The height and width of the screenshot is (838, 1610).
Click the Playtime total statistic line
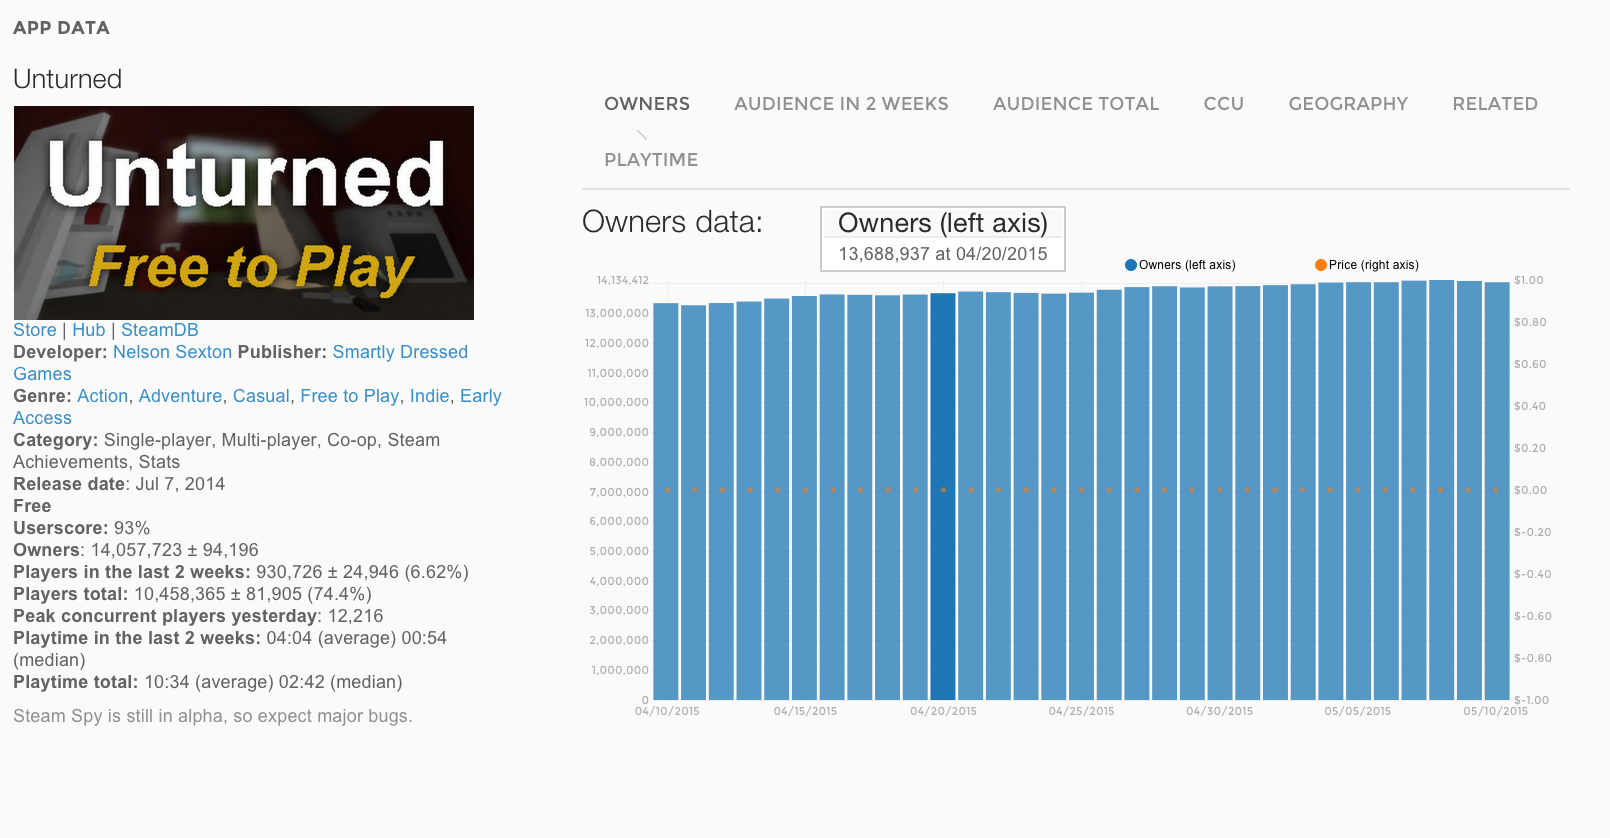click(208, 682)
